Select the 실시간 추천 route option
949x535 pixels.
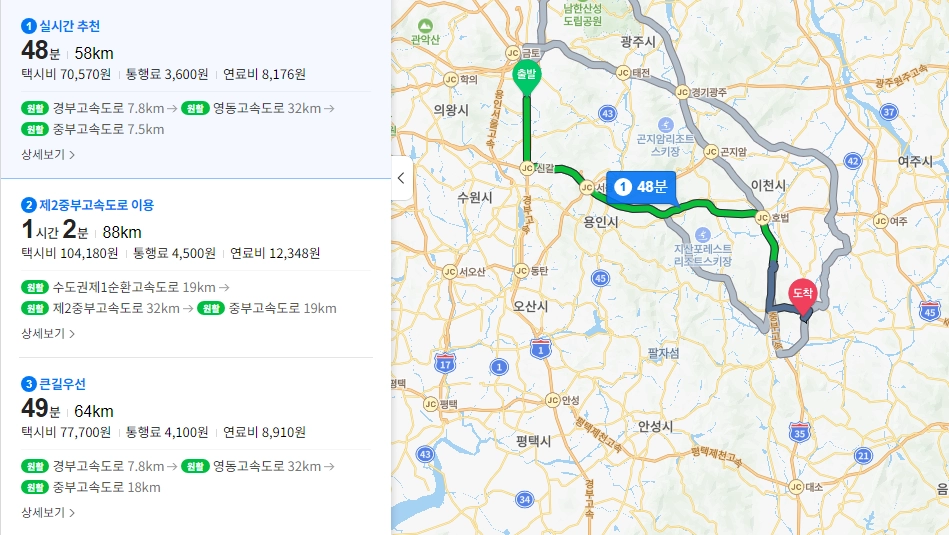point(195,89)
